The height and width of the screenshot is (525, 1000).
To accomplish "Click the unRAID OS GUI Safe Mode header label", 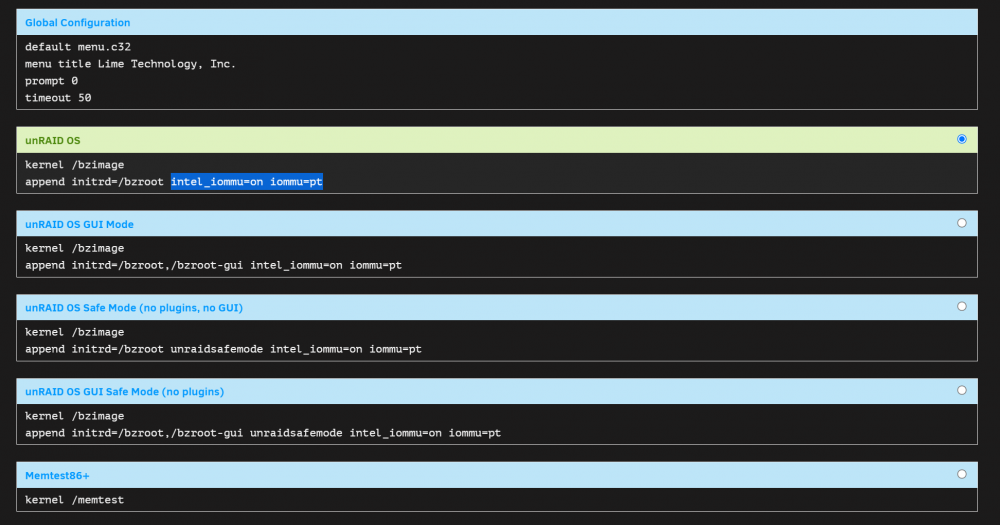I will (x=124, y=392).
